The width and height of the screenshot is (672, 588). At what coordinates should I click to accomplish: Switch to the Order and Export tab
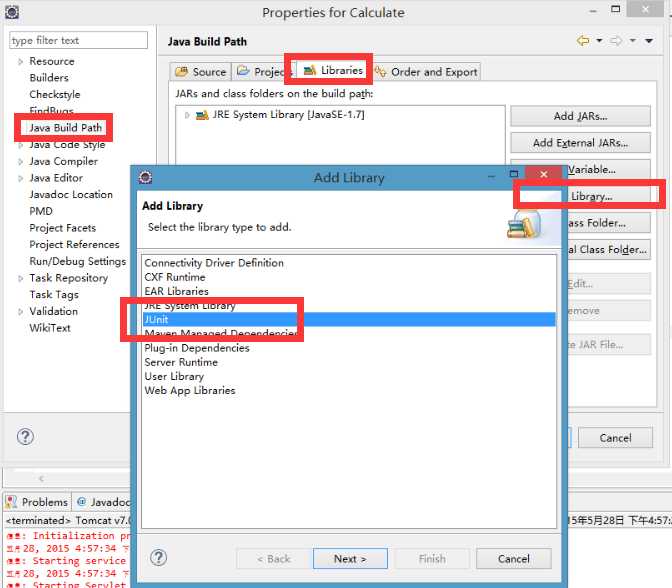426,72
